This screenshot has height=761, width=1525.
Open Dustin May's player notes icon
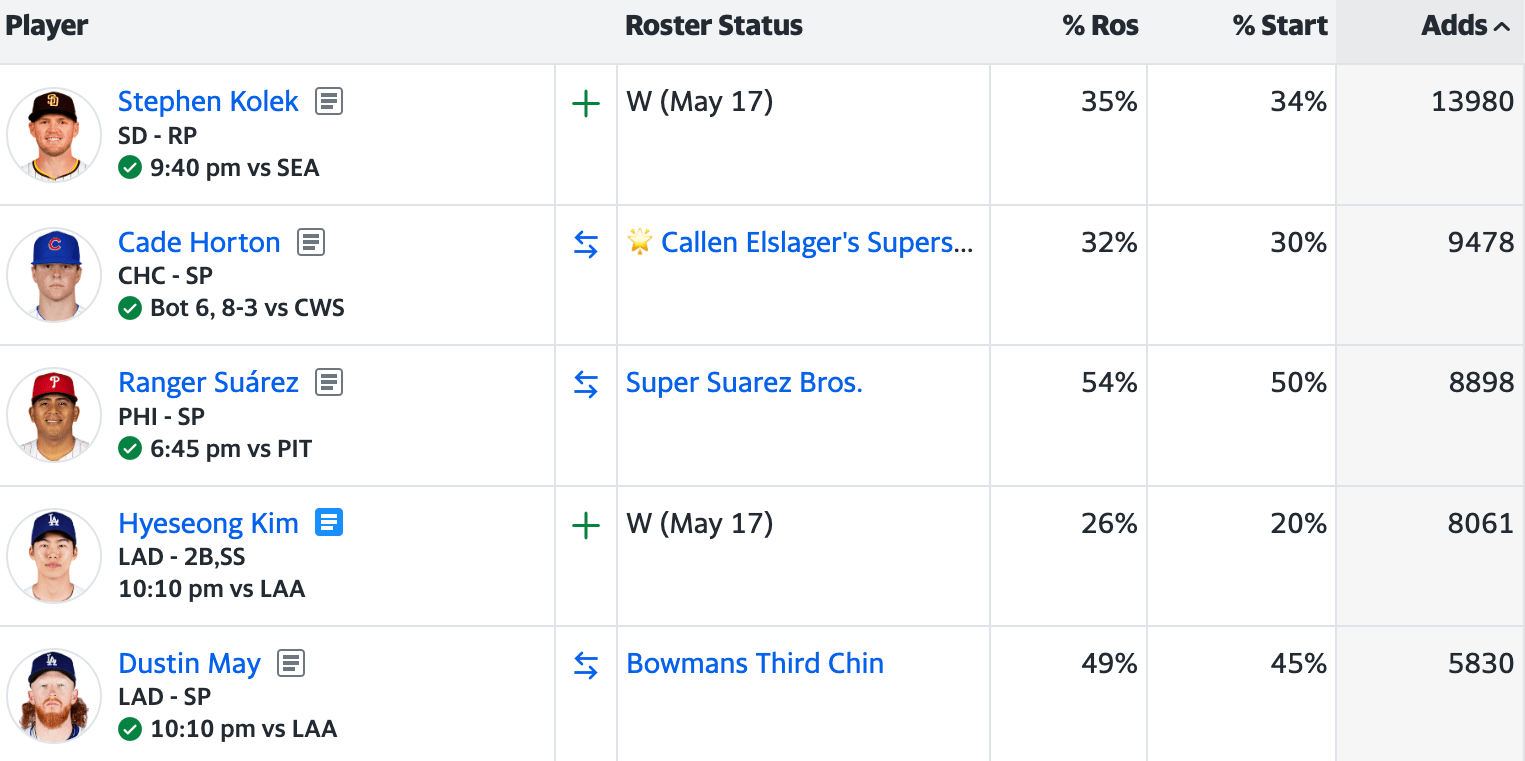(x=291, y=663)
